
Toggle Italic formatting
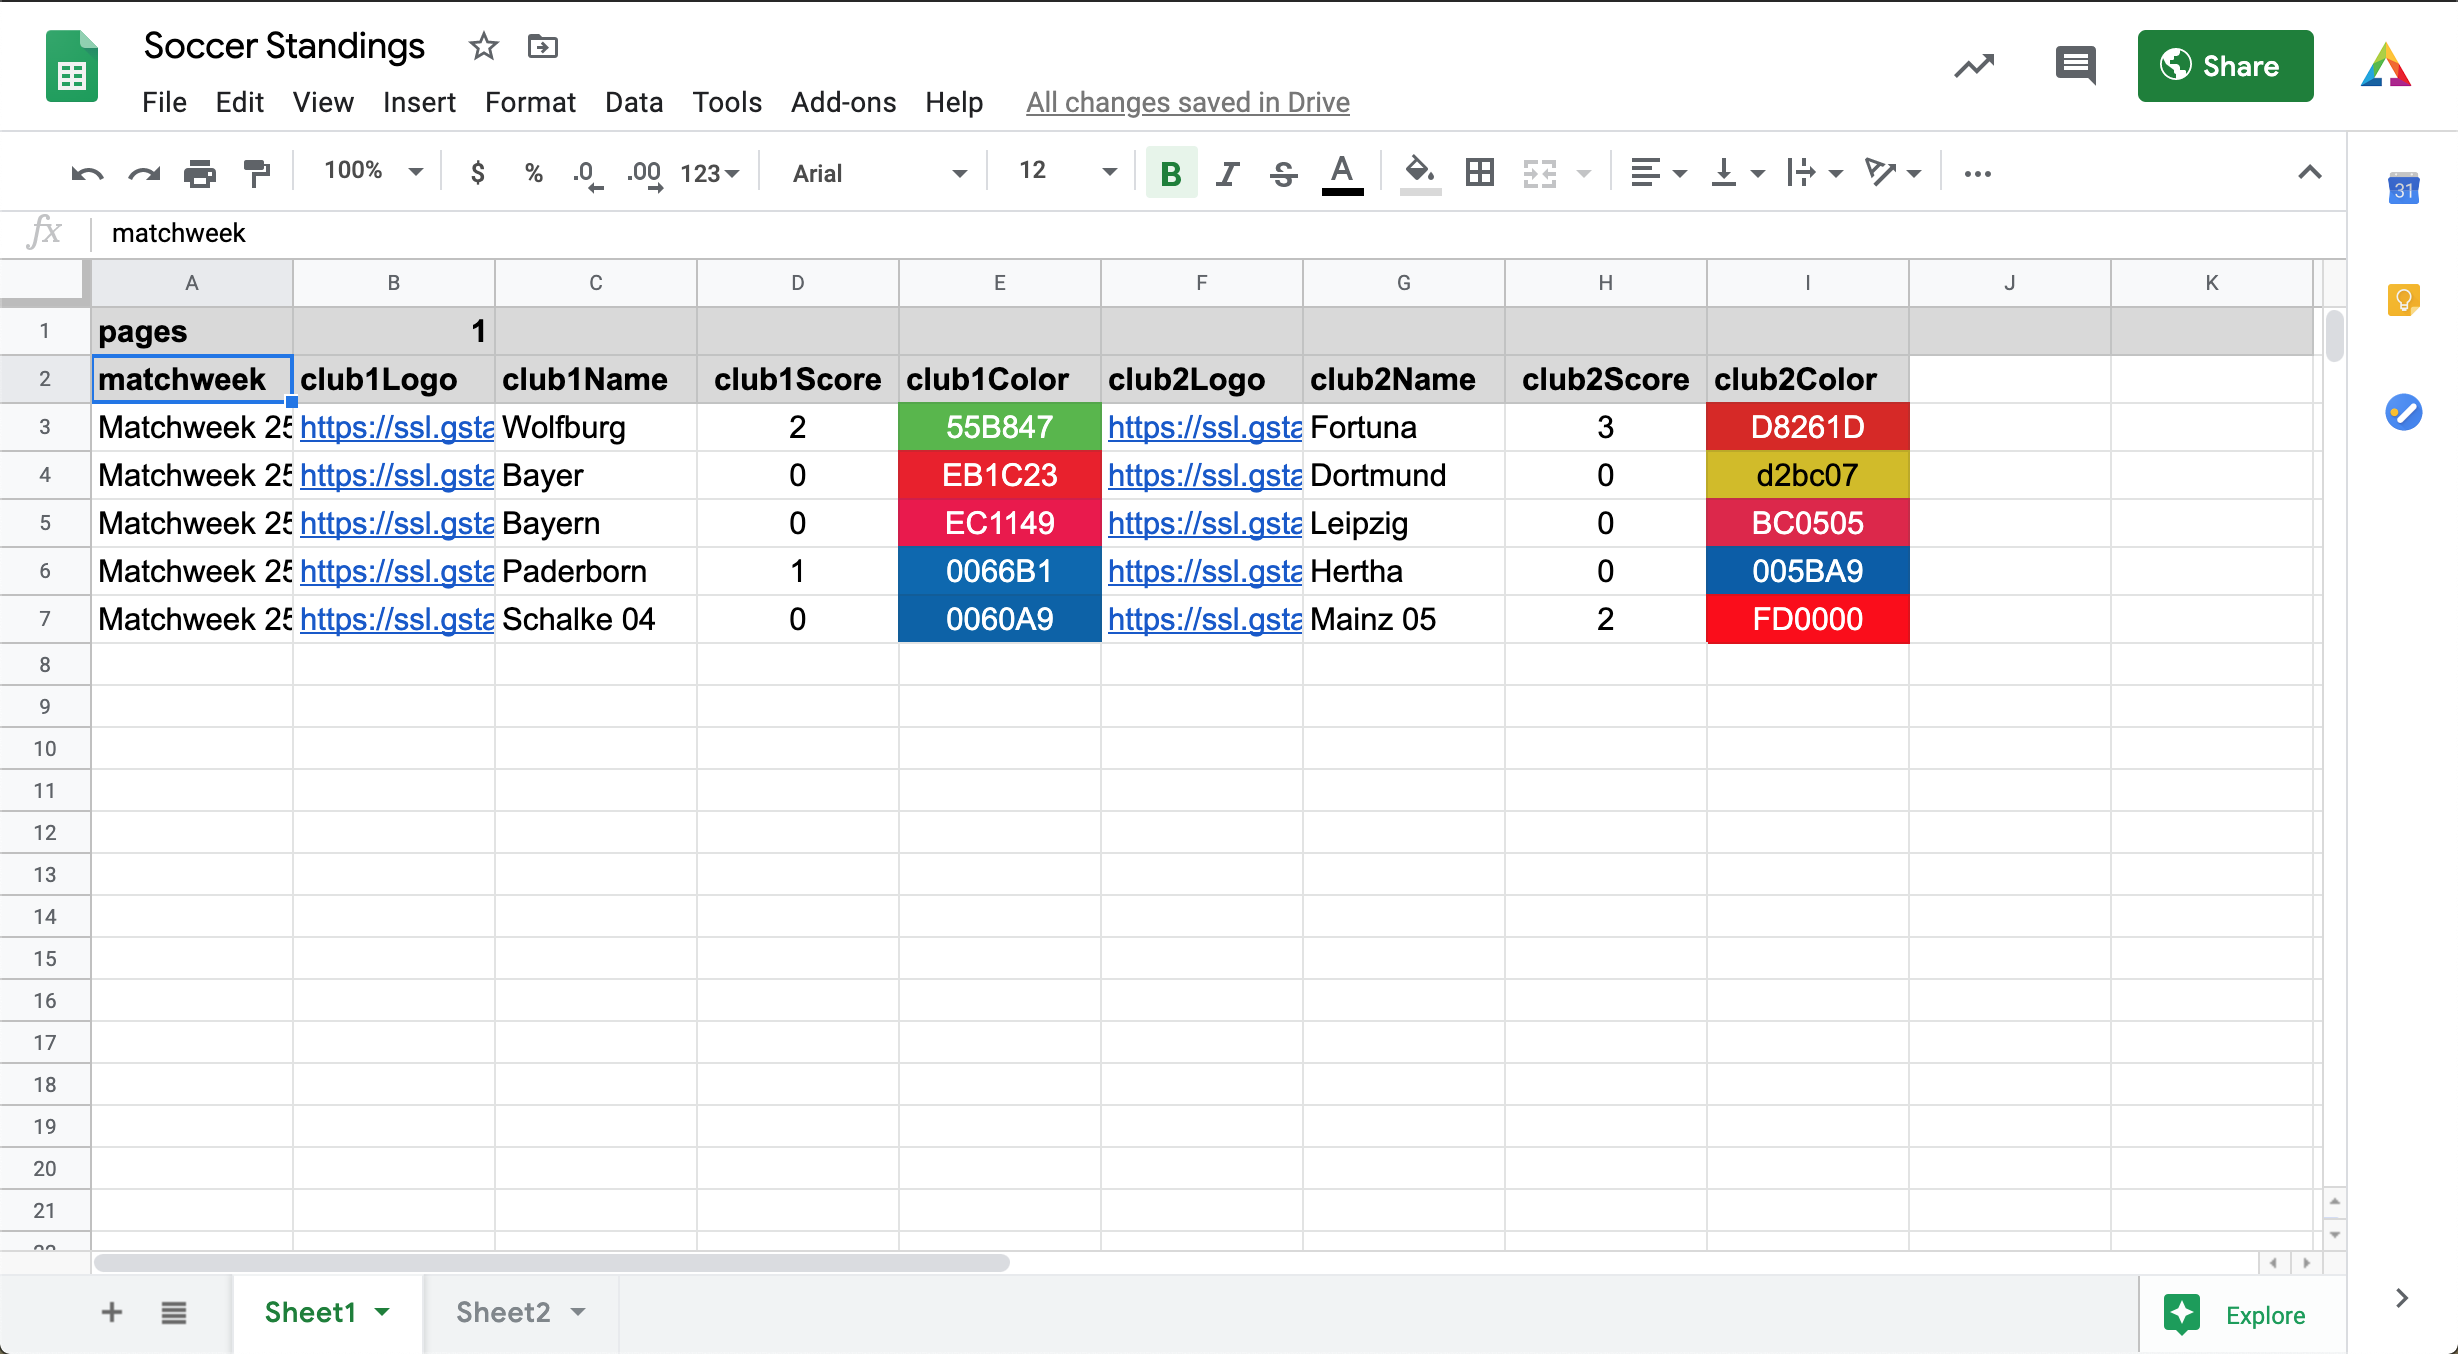click(x=1227, y=174)
